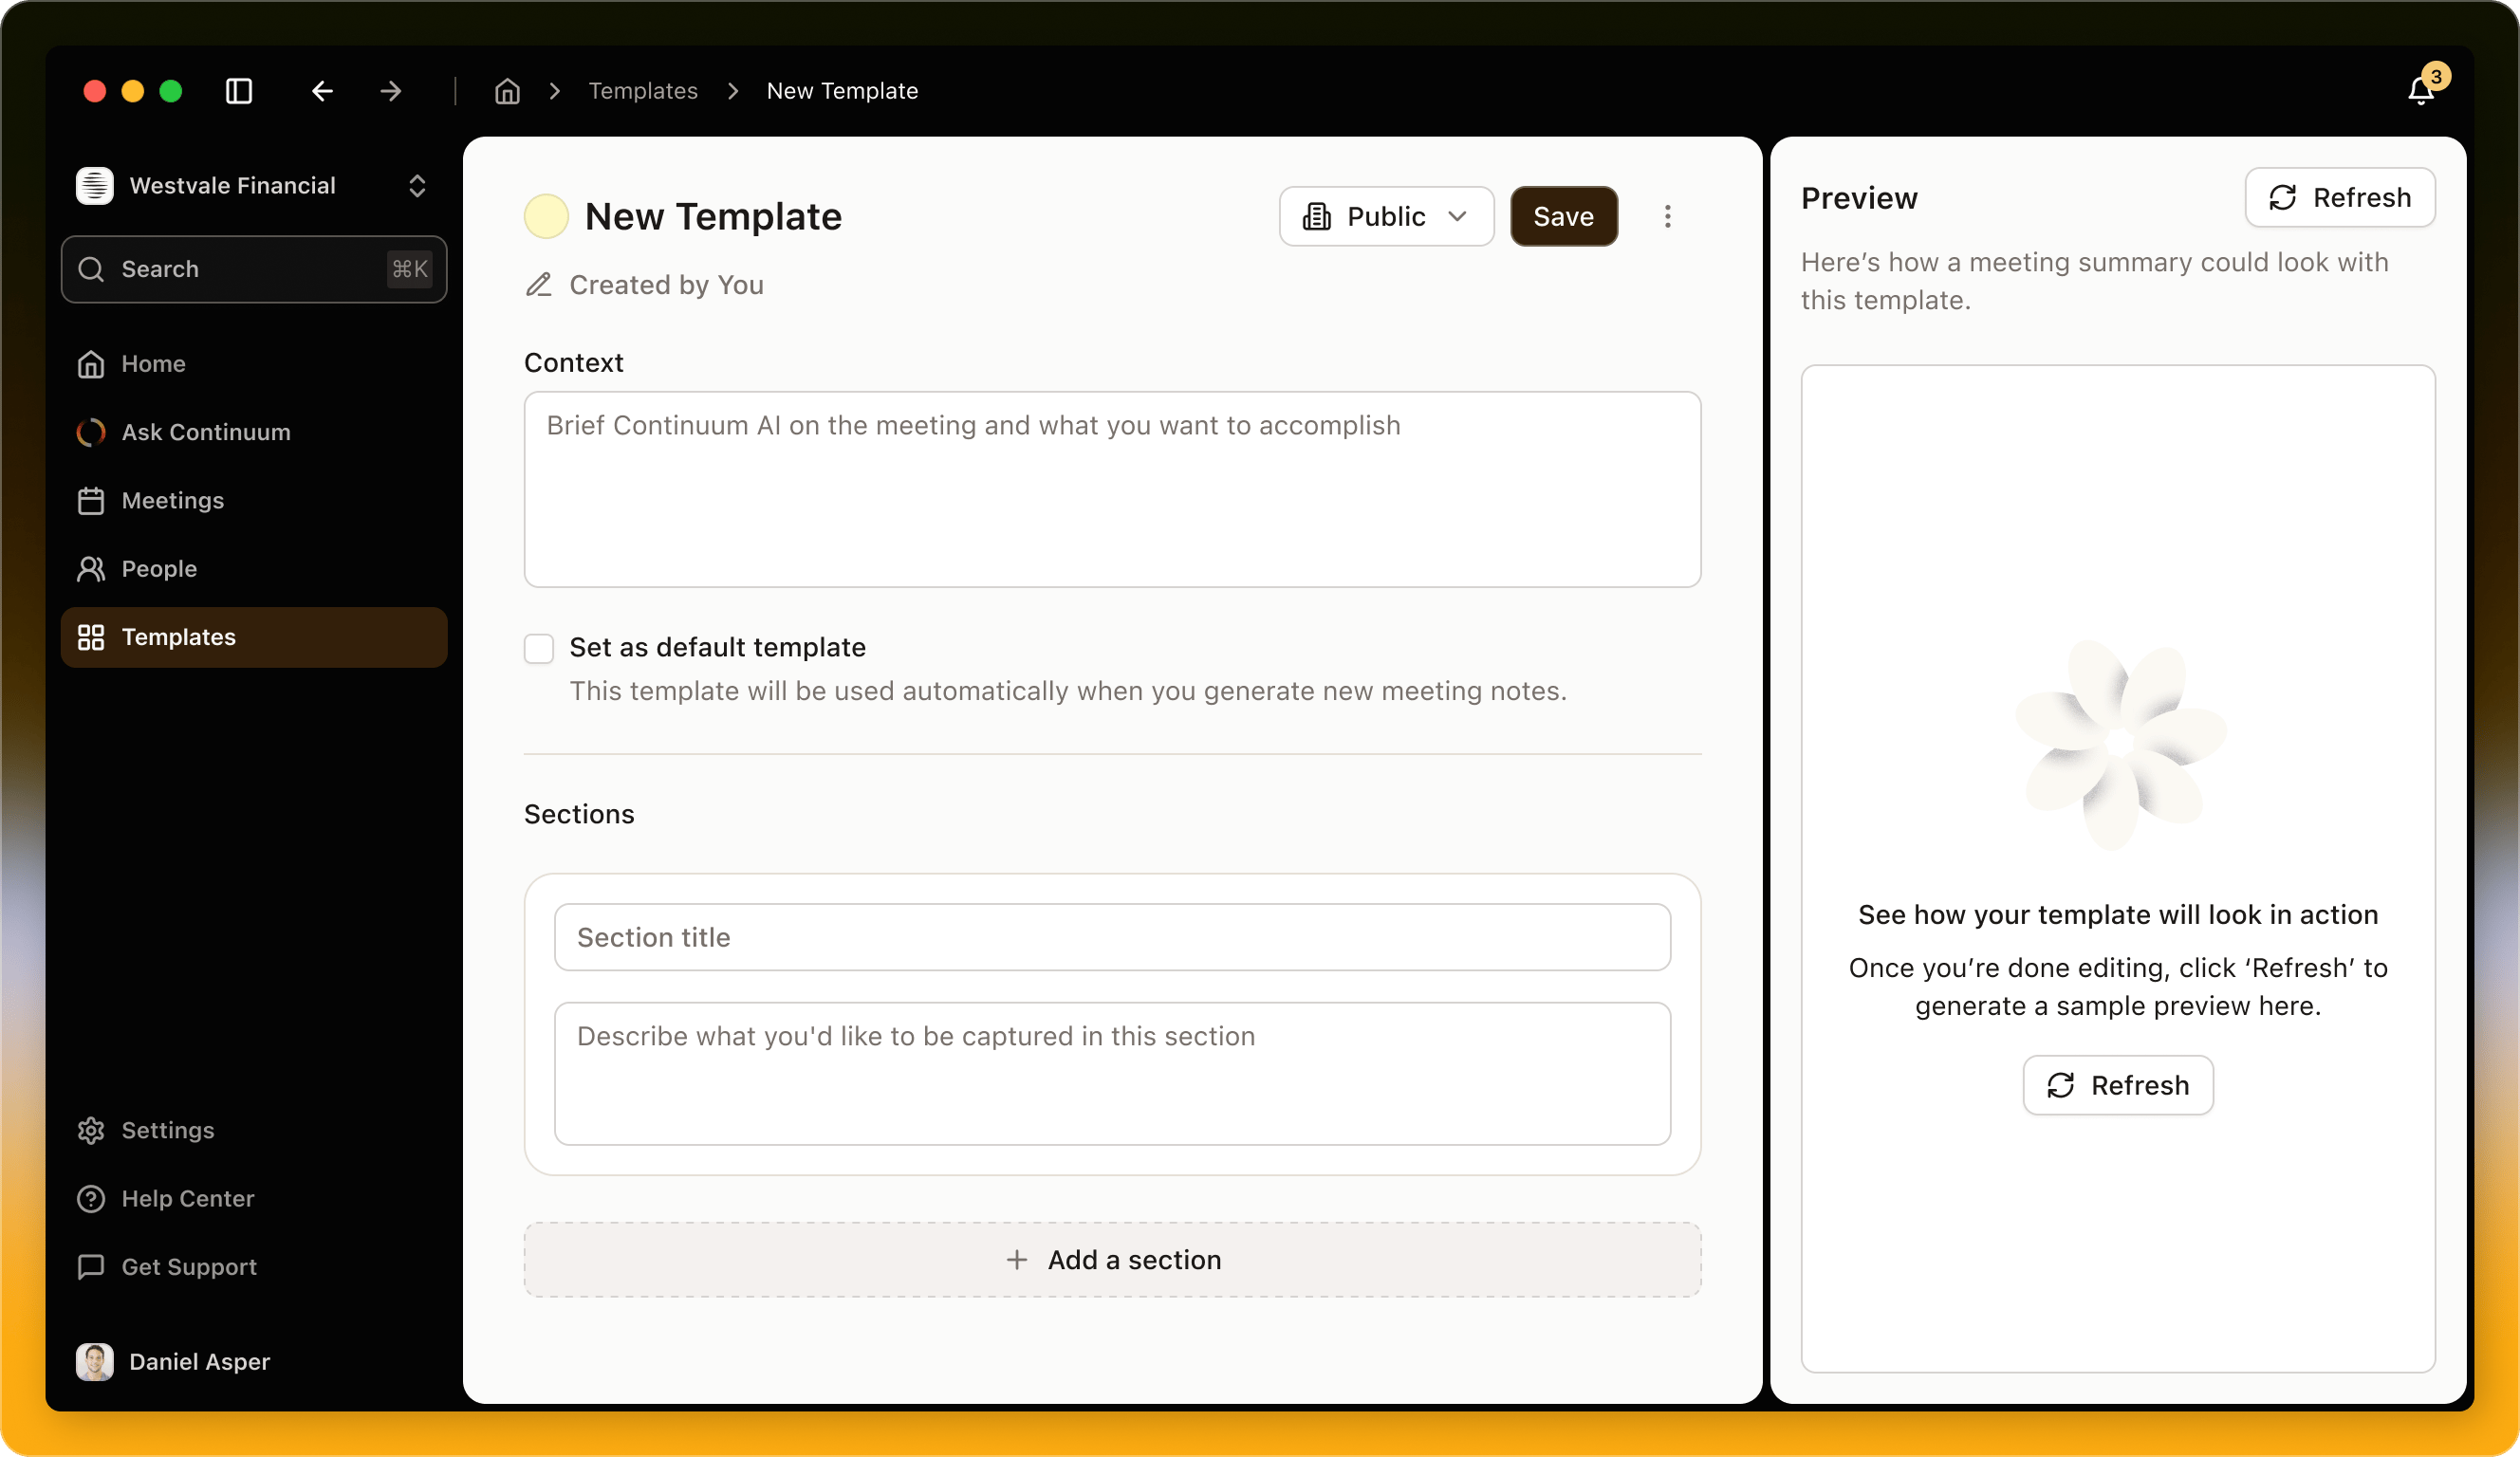Open Meetings in the sidebar
The width and height of the screenshot is (2520, 1457).
point(254,500)
